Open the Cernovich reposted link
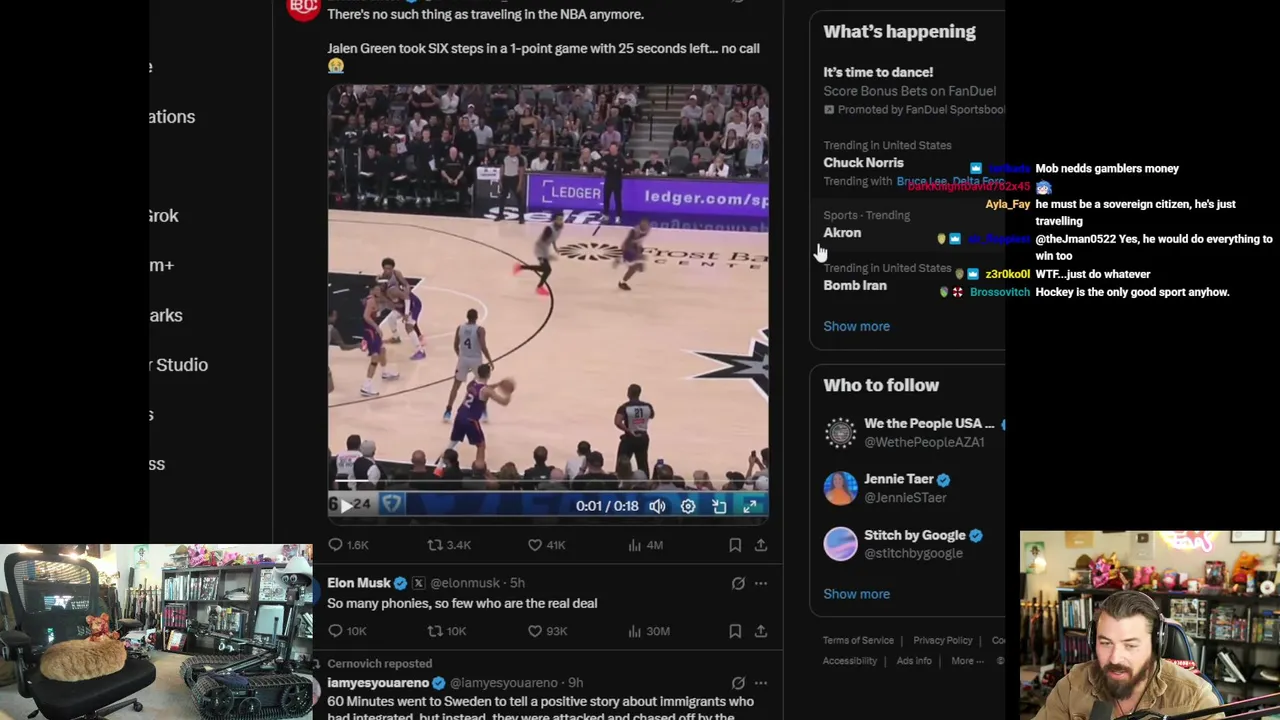The width and height of the screenshot is (1280, 720). point(379,663)
